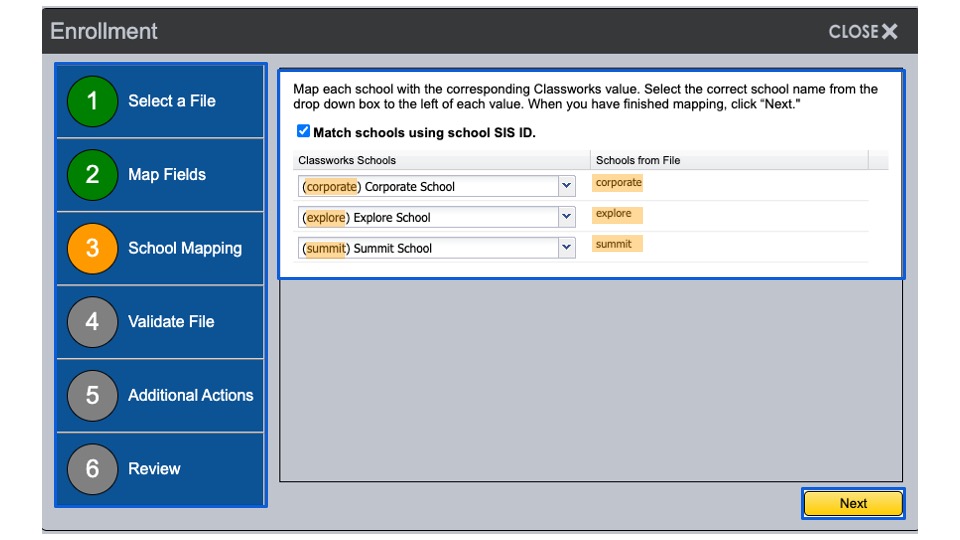The width and height of the screenshot is (960, 540).
Task: Click the Next button
Action: 853,503
